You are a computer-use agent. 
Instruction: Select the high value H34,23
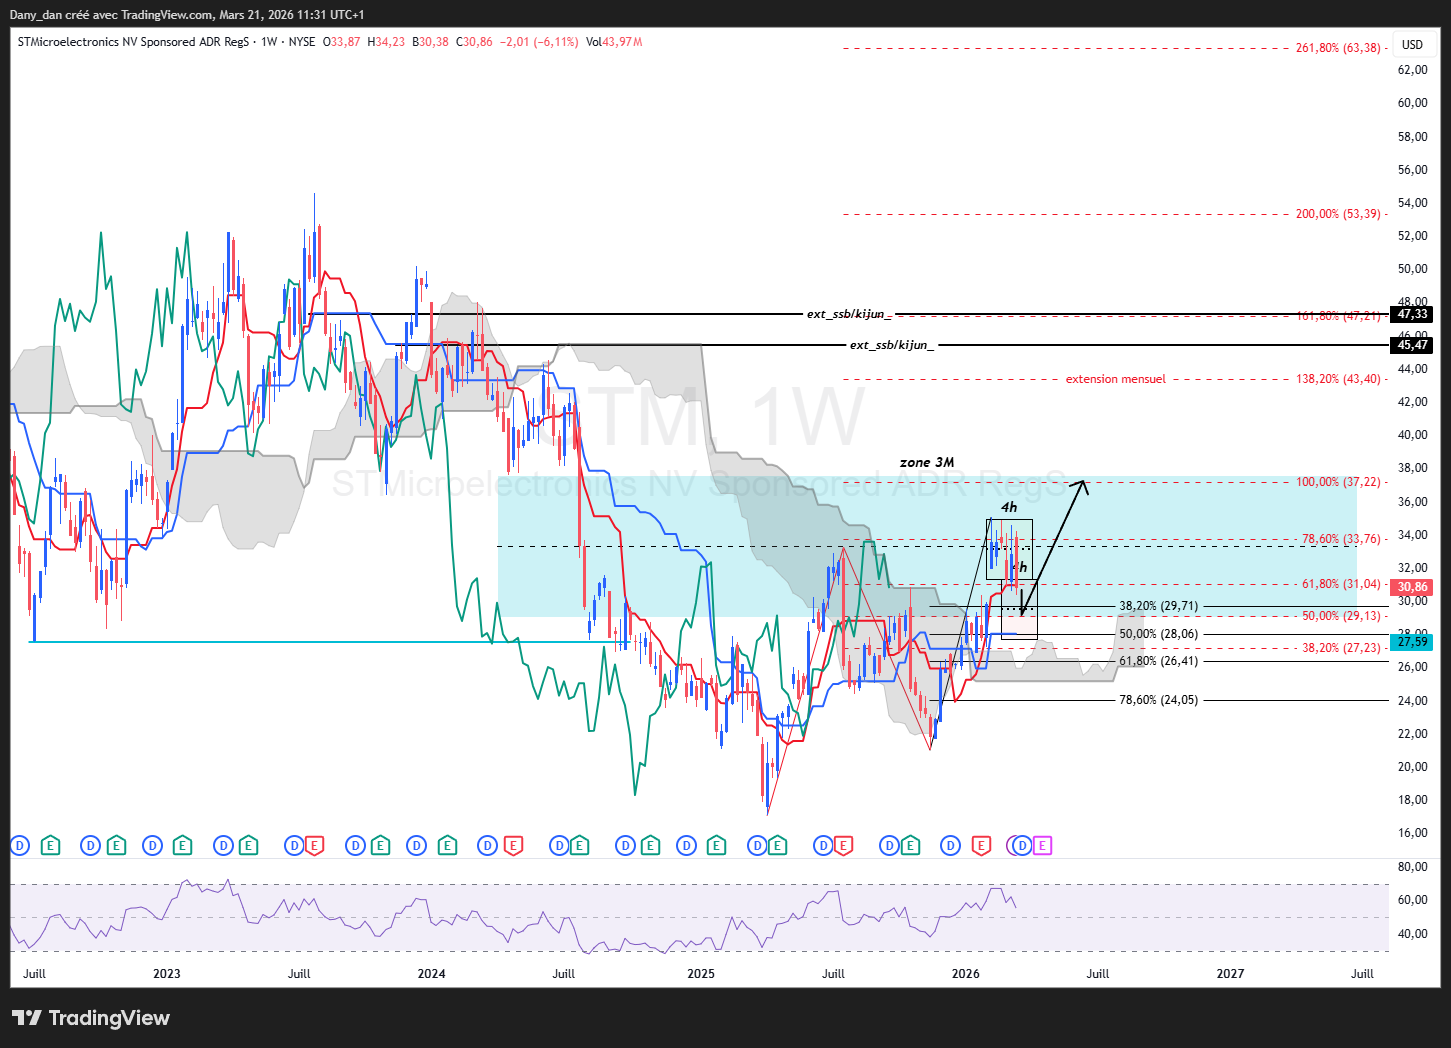tap(386, 42)
